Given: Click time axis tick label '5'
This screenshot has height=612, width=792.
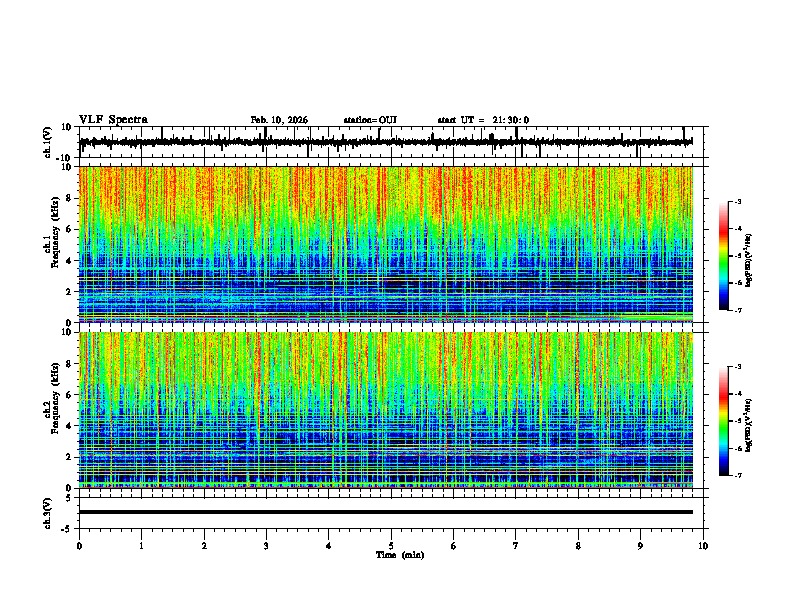Looking at the screenshot, I should pos(391,546).
